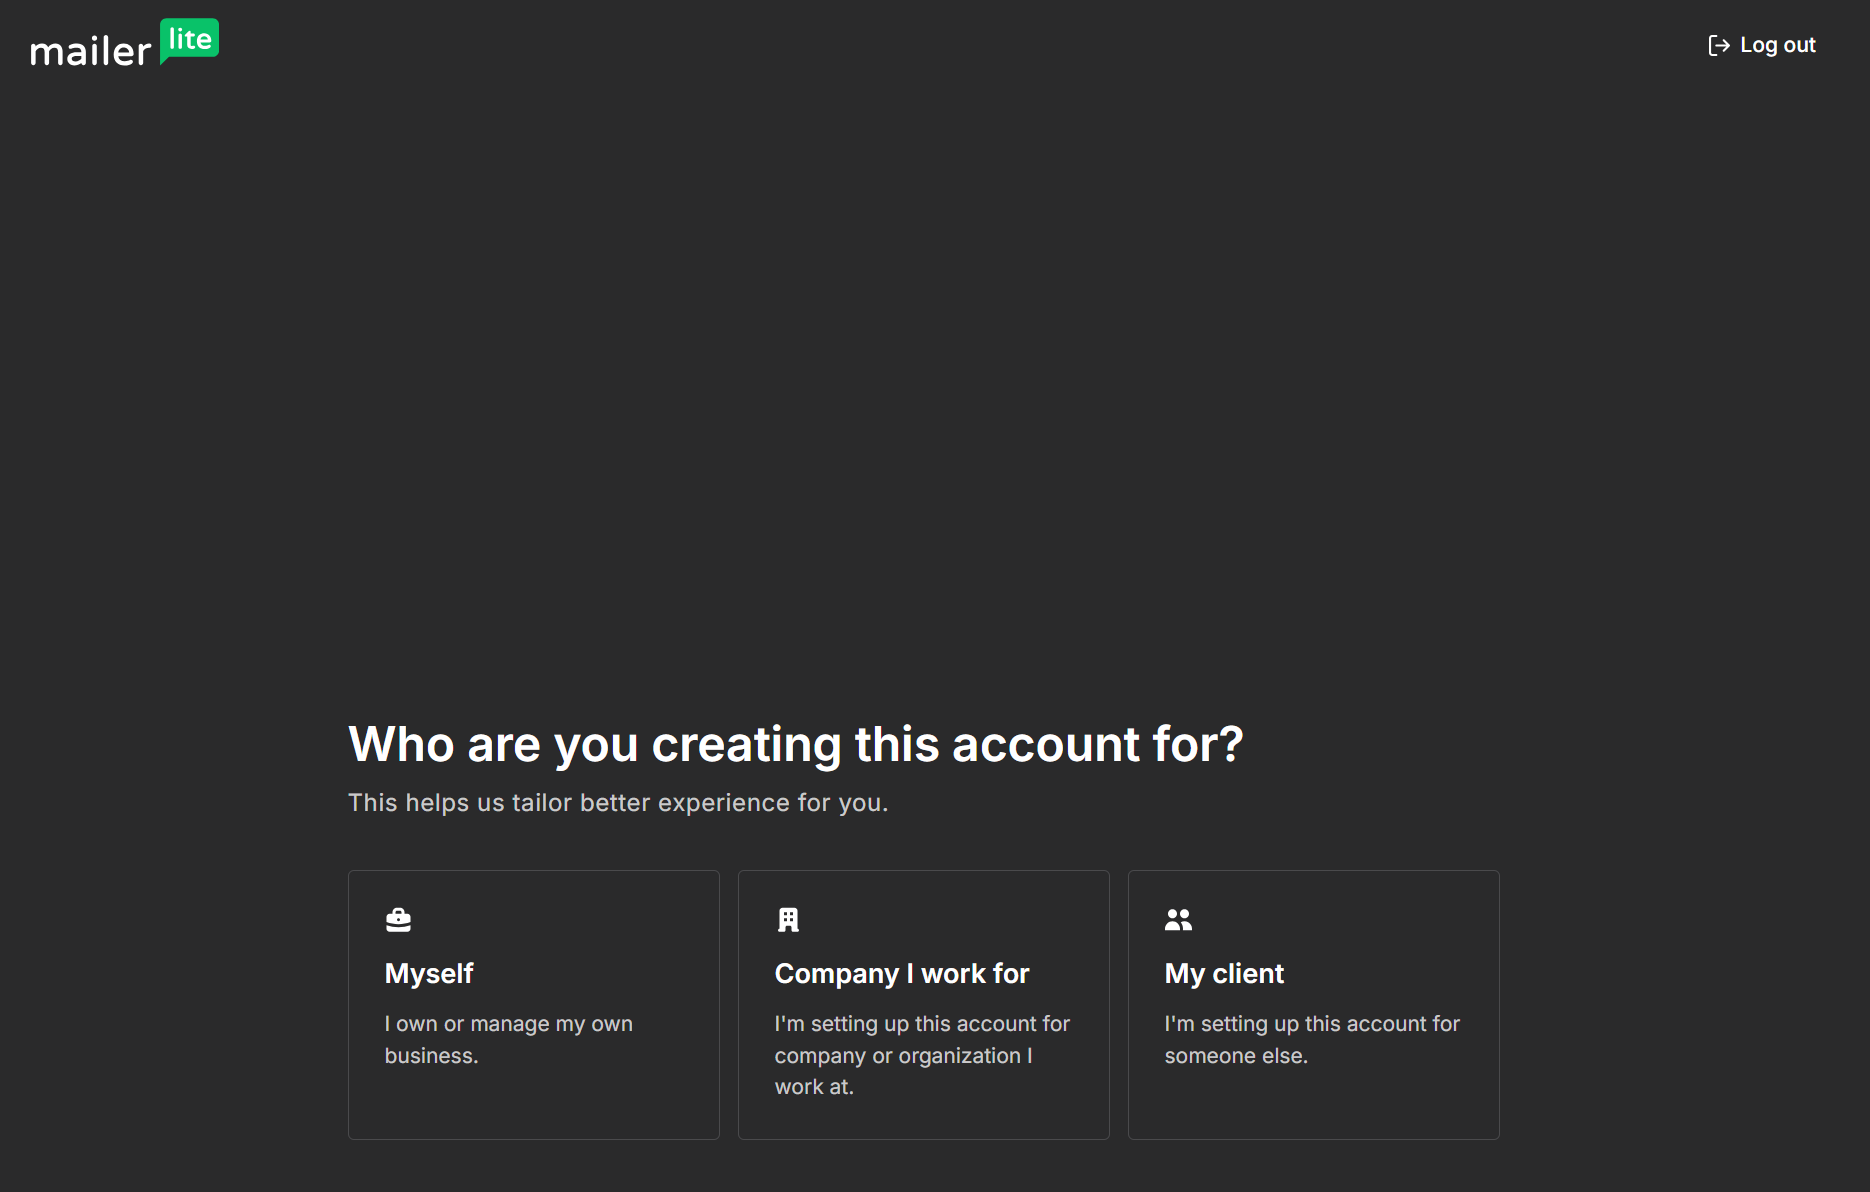Open the Myself account type card
Image resolution: width=1870 pixels, height=1192 pixels.
coord(533,1004)
